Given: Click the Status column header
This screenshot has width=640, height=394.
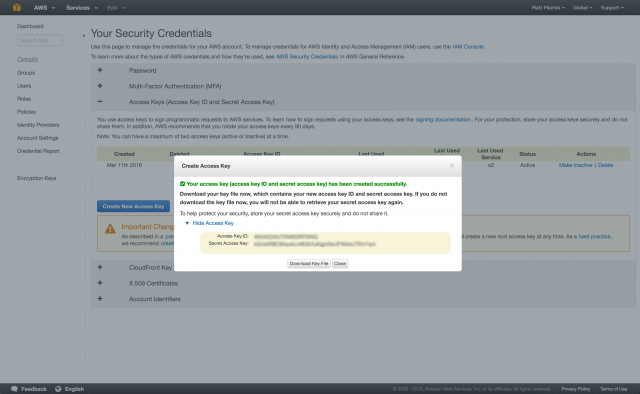Looking at the screenshot, I should pyautogui.click(x=527, y=154).
